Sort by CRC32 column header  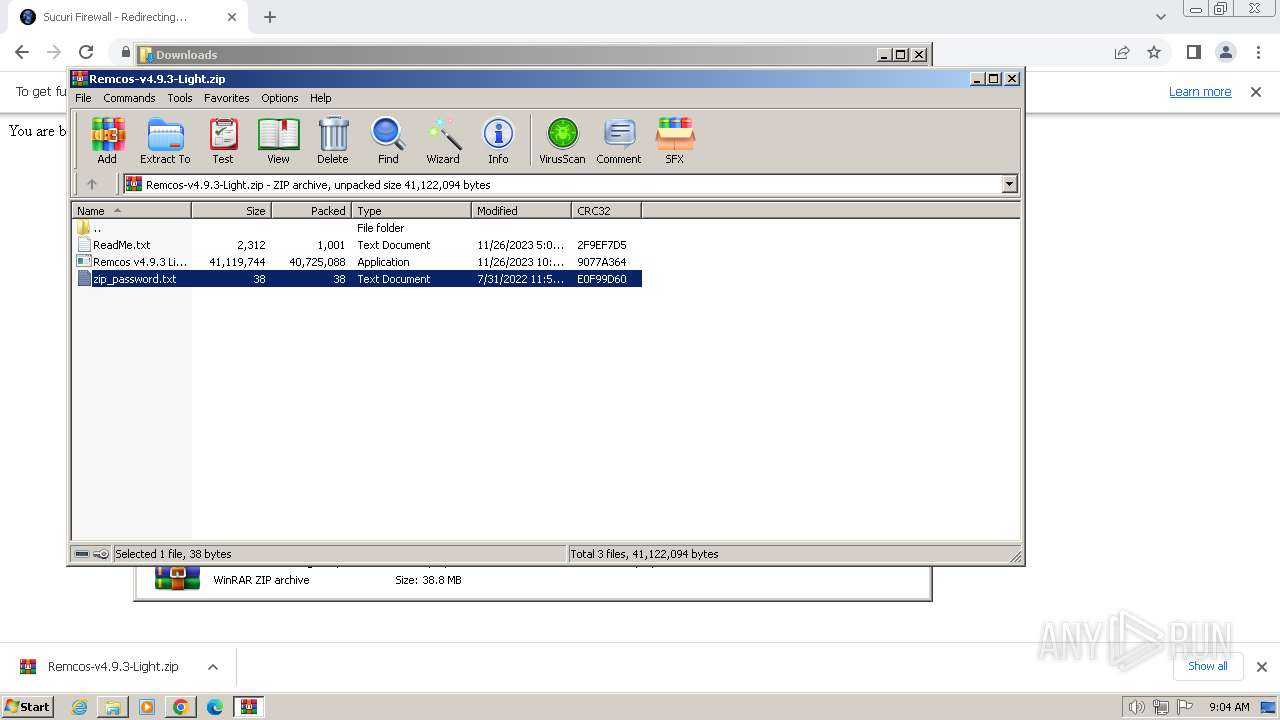click(x=606, y=211)
